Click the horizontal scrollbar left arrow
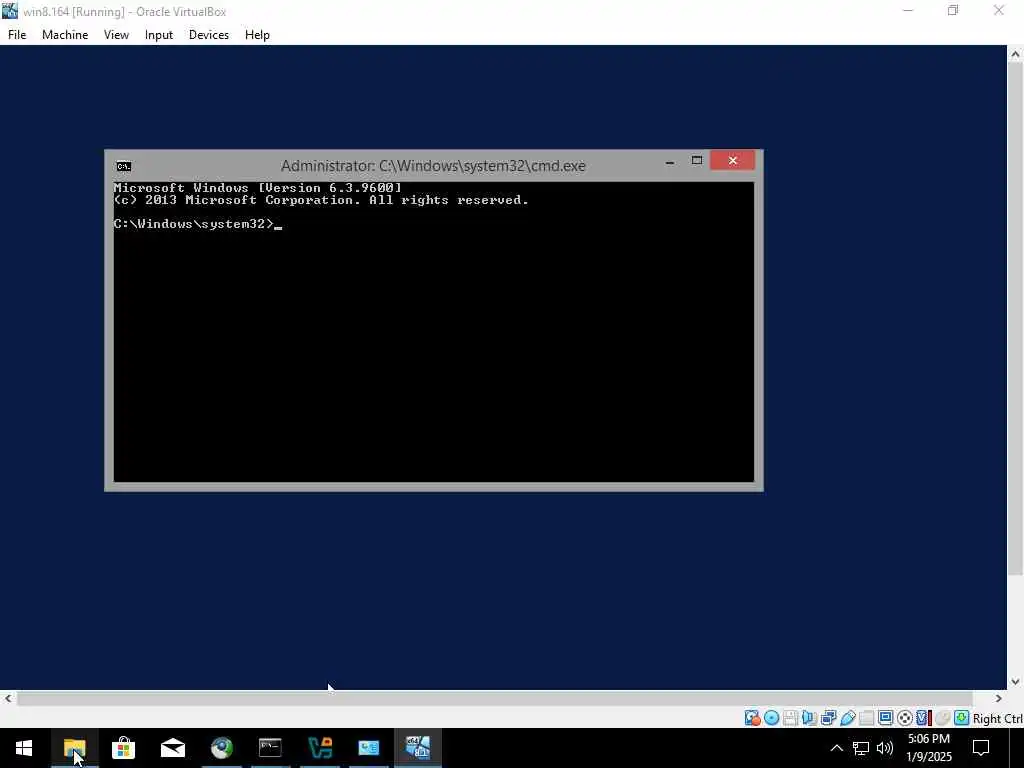 pyautogui.click(x=8, y=698)
